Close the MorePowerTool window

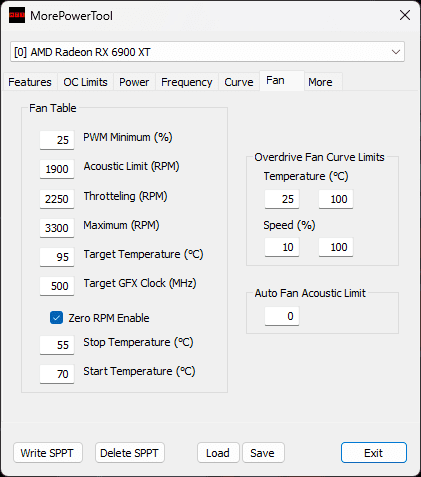(405, 15)
